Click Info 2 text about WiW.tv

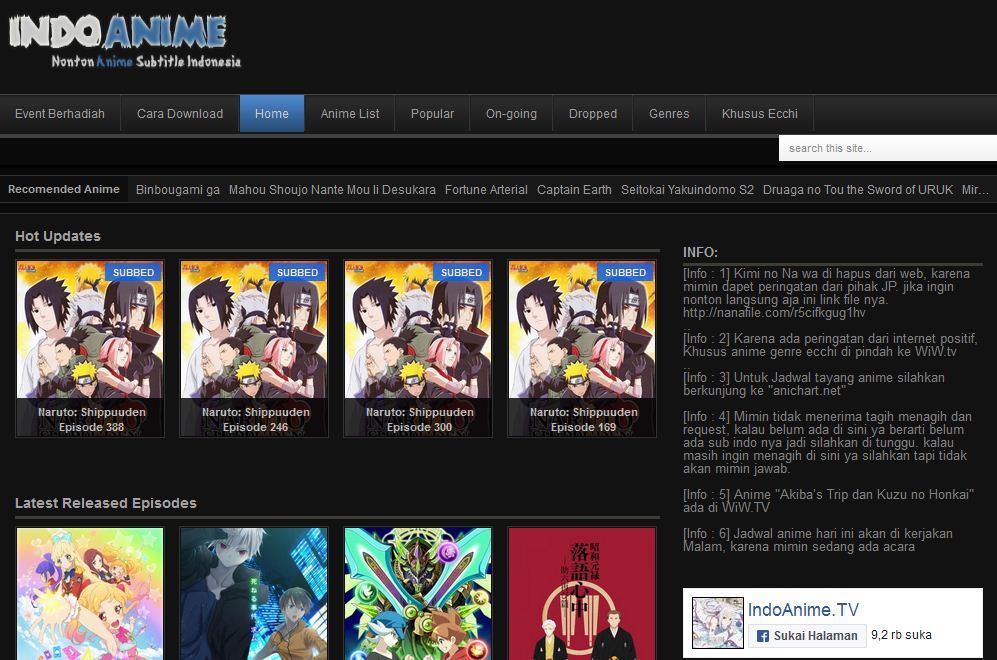(830, 345)
